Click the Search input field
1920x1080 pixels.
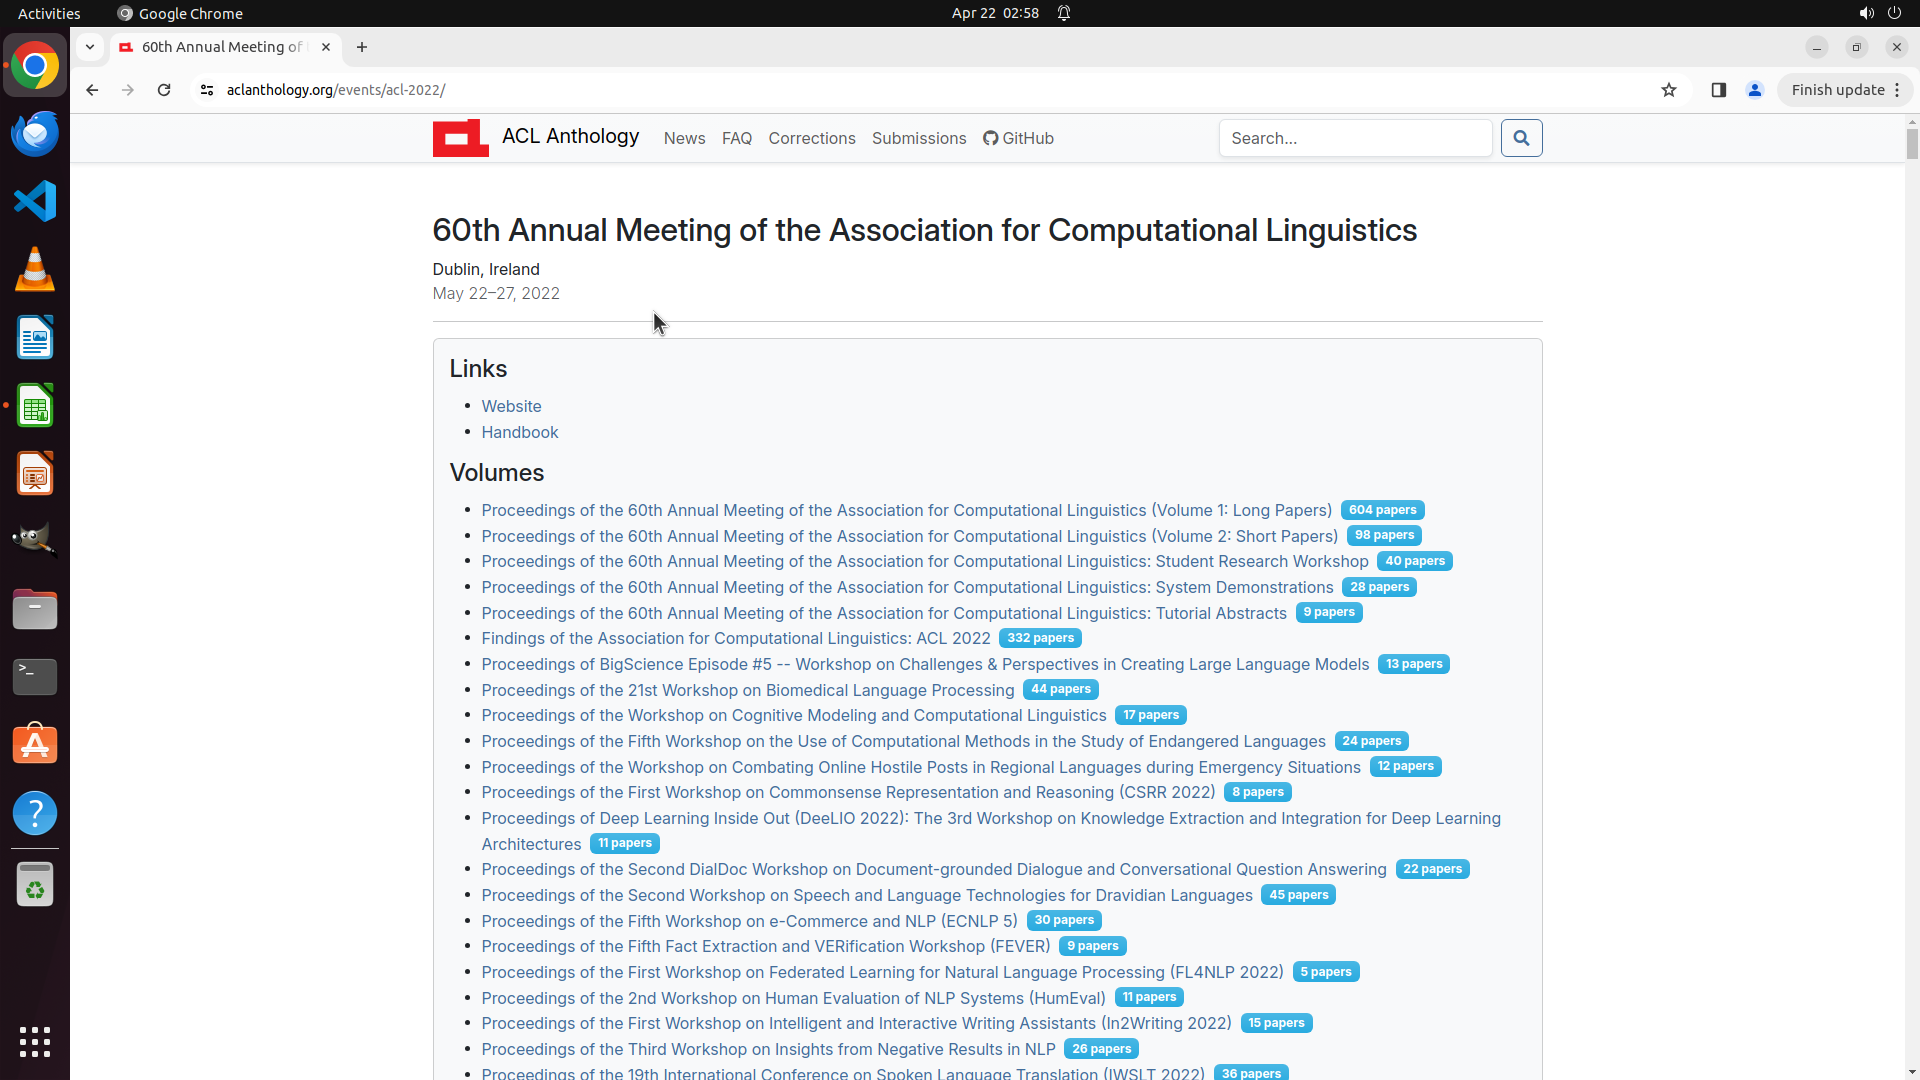tap(1355, 138)
